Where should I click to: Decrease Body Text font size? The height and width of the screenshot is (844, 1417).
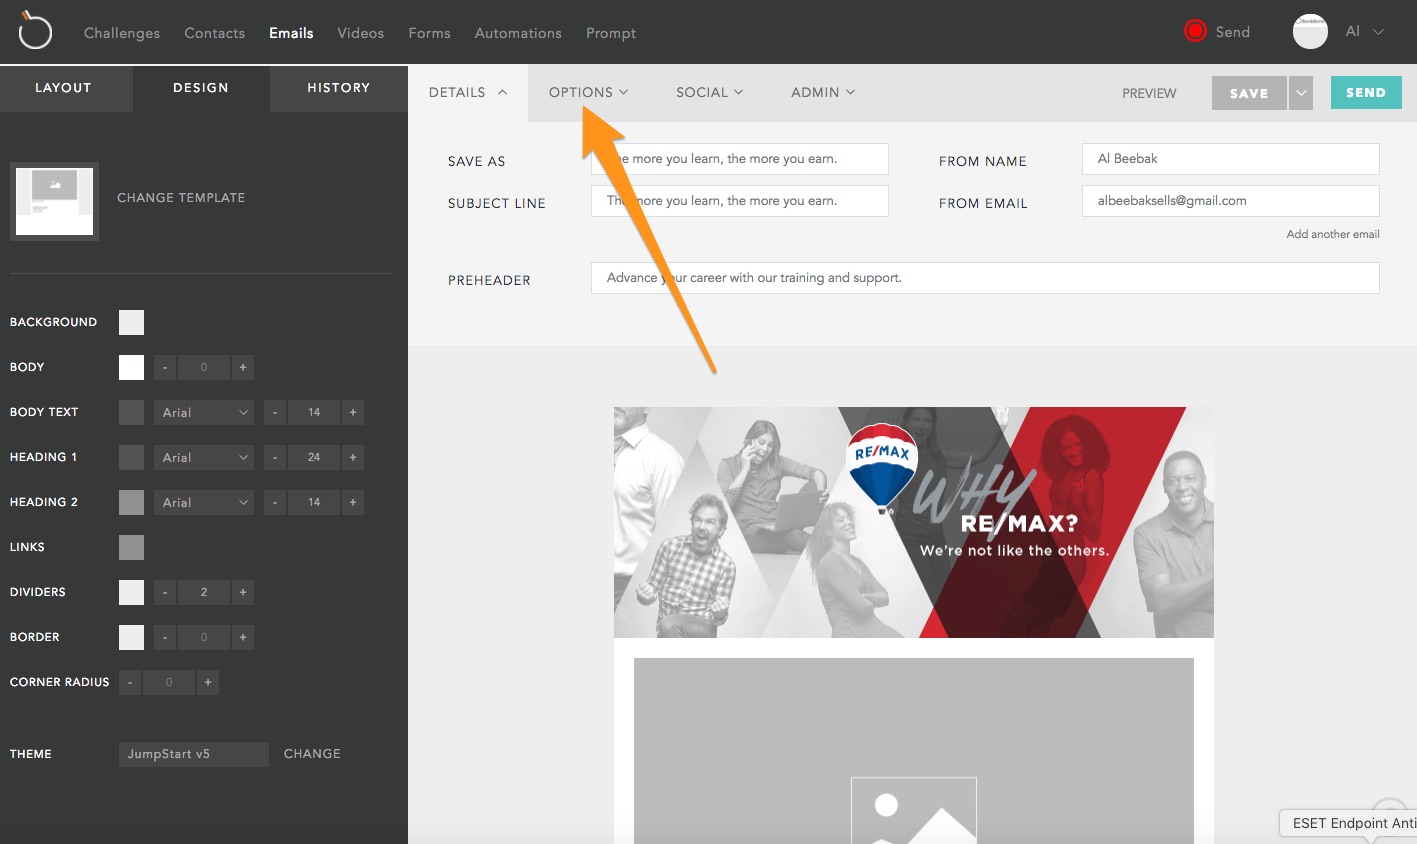click(x=275, y=412)
